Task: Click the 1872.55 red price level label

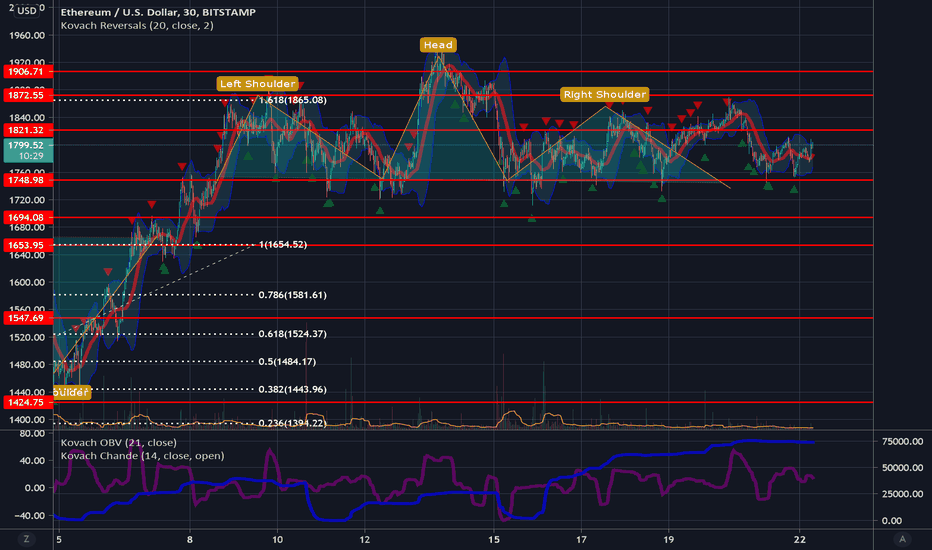Action: (x=28, y=95)
